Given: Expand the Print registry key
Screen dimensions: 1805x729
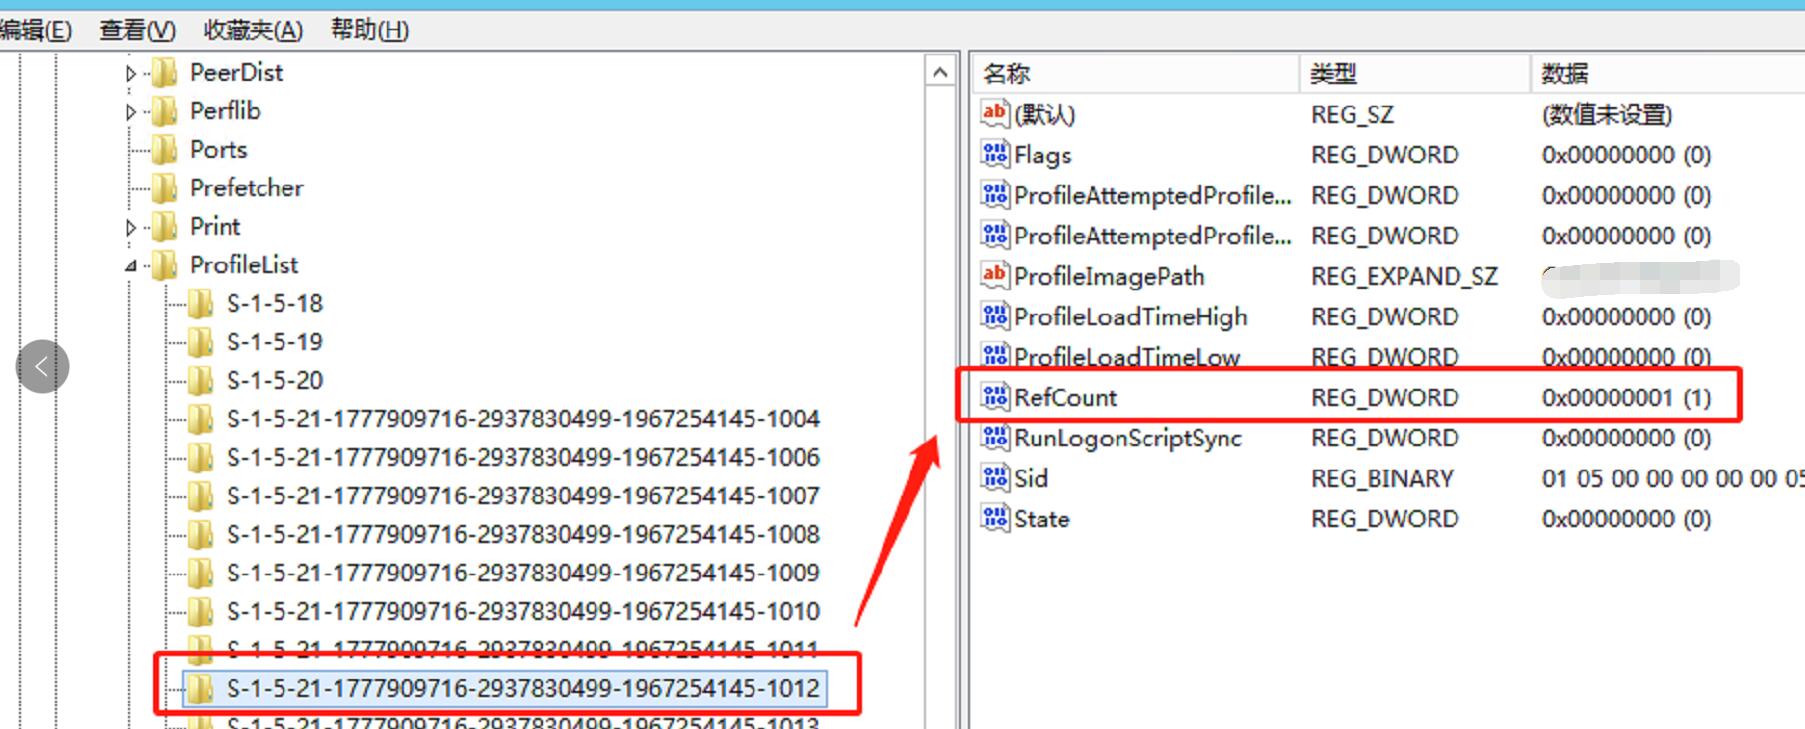Looking at the screenshot, I should click(130, 228).
